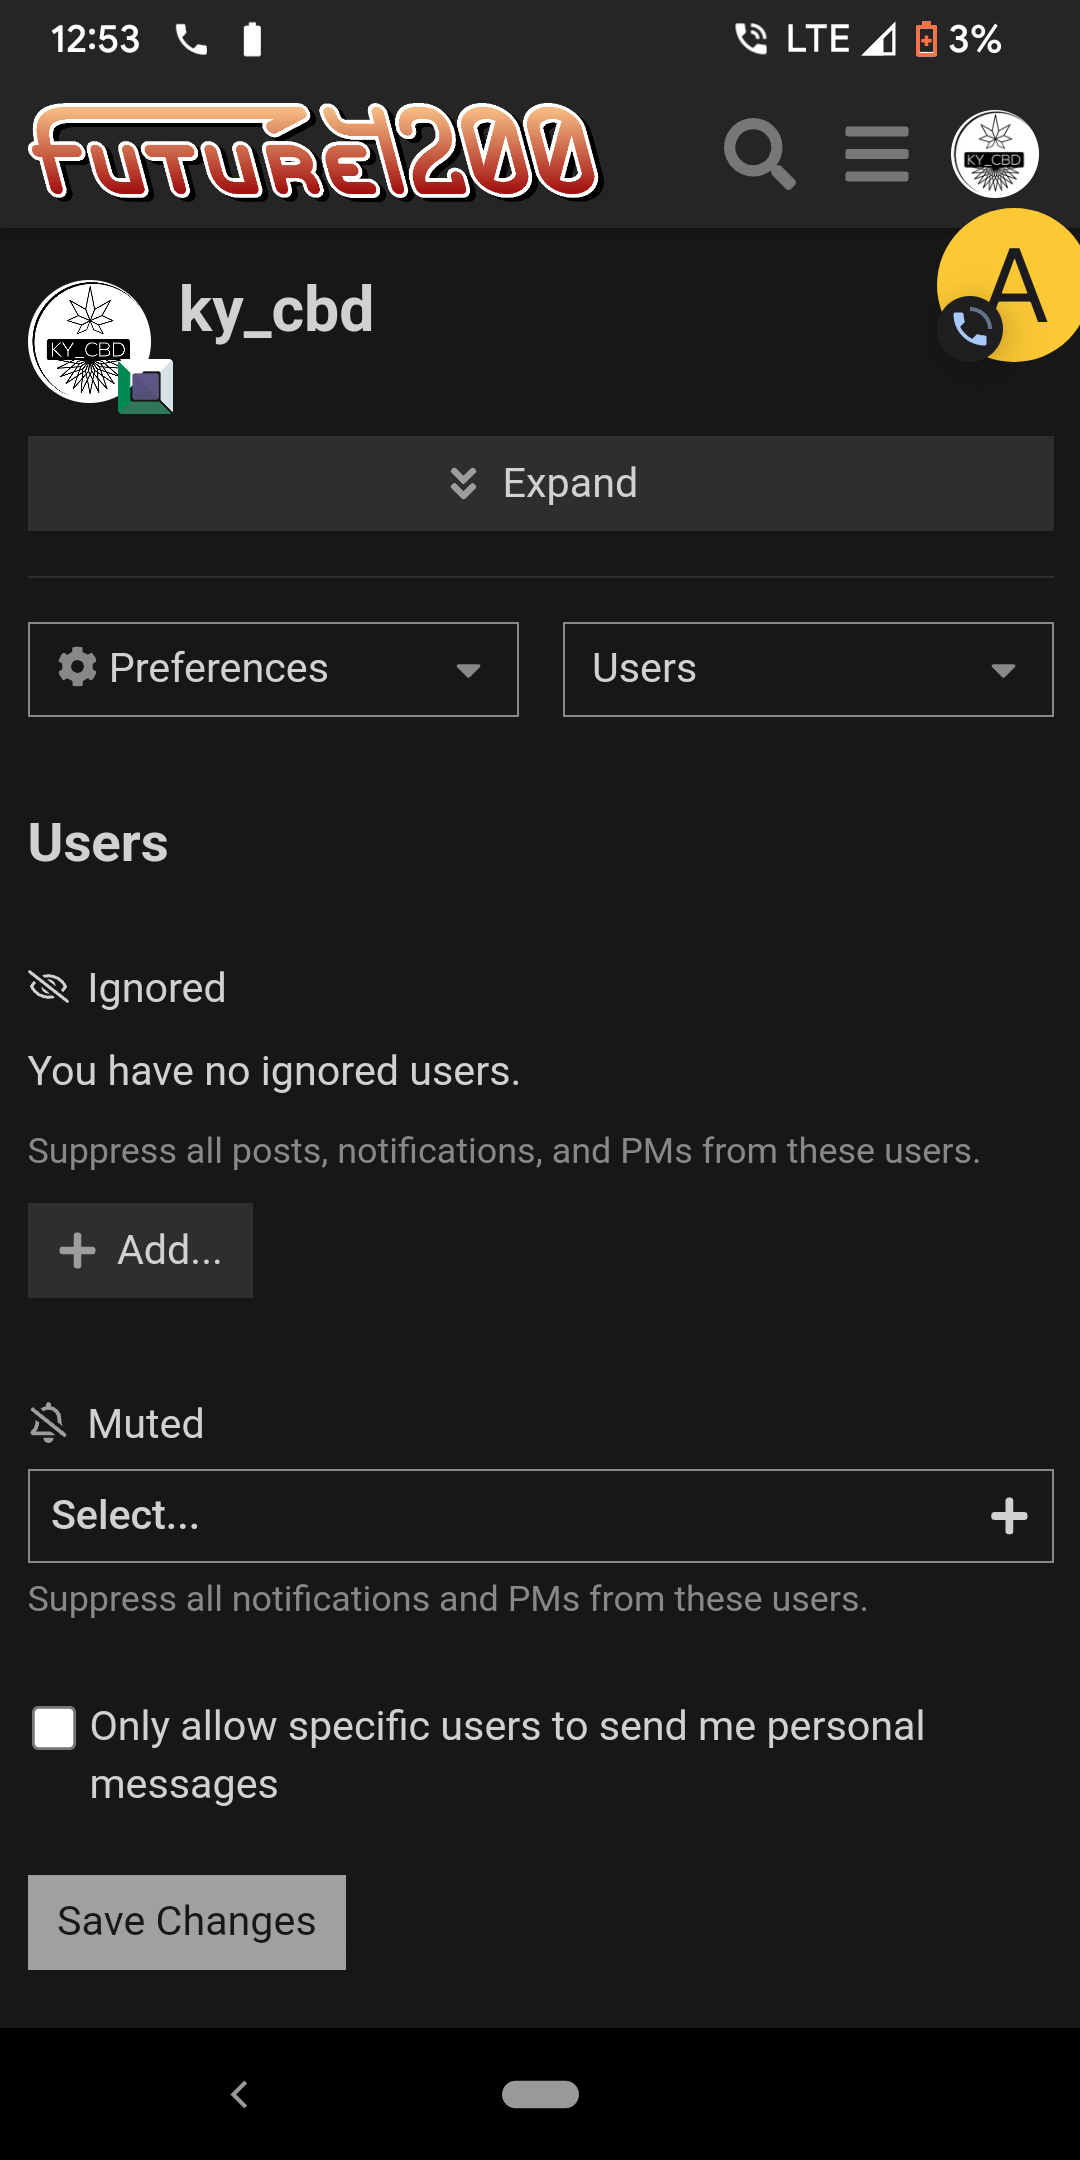Screen dimensions: 1080x2160
Task: Open the search magnifier icon
Action: point(759,154)
